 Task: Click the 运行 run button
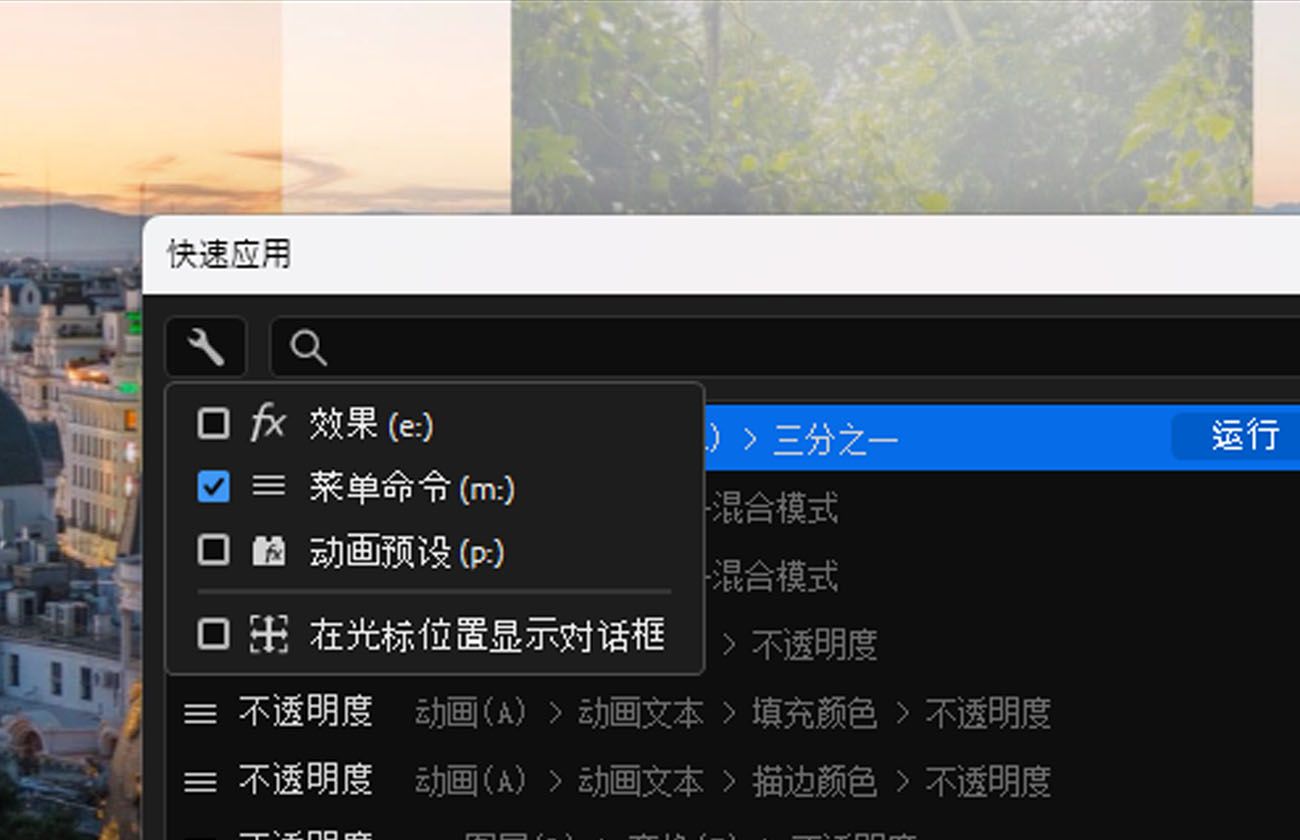1244,436
